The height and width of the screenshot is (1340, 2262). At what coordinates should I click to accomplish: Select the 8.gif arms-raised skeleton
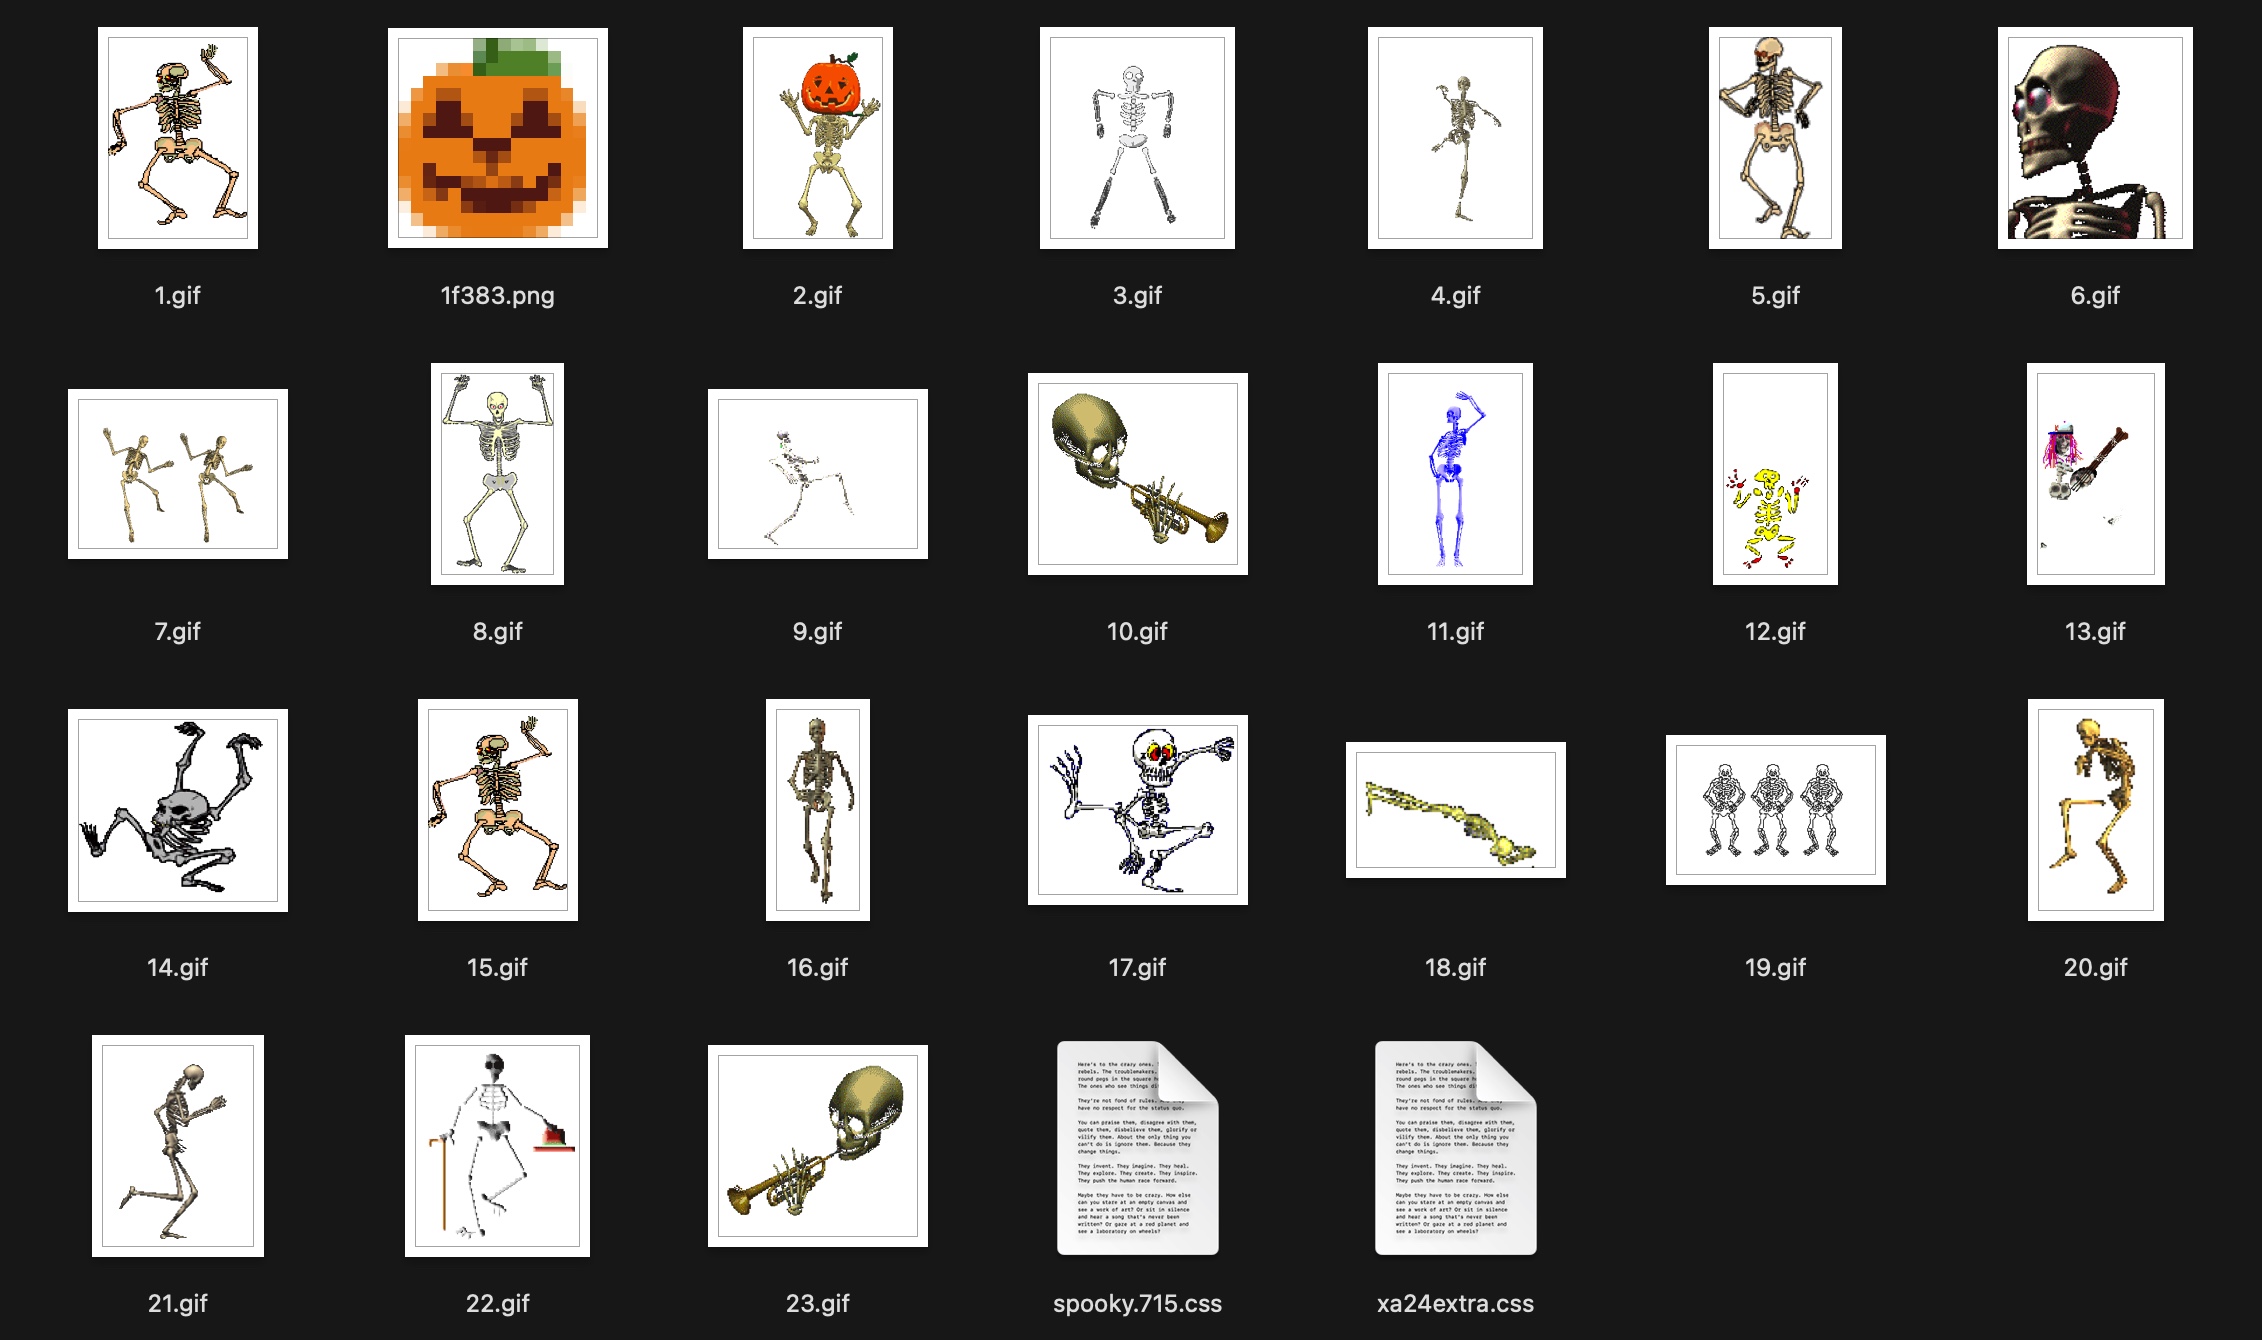coord(497,474)
